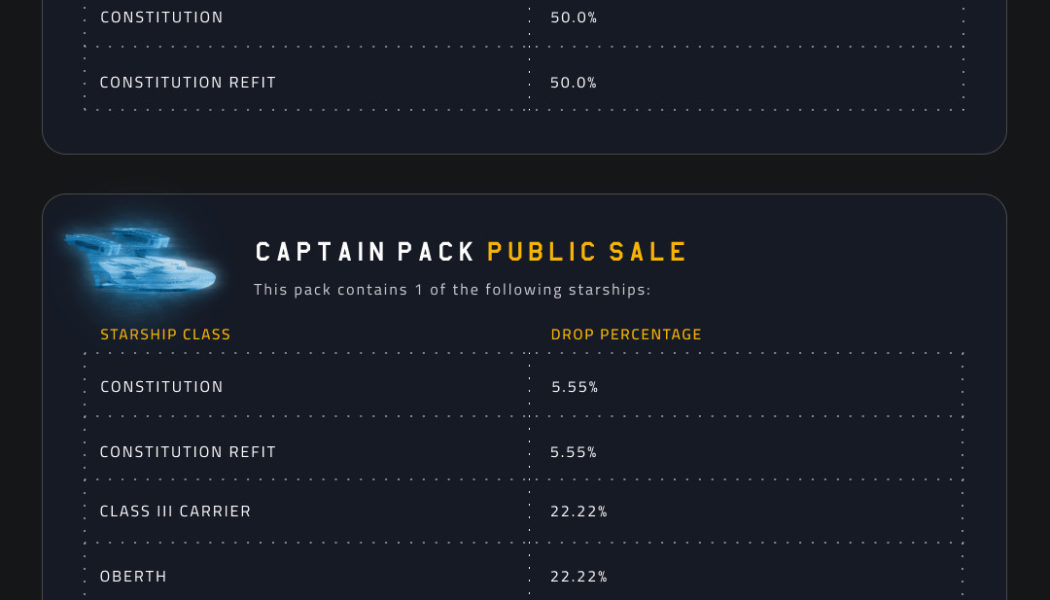1050x600 pixels.
Task: Click the blue starship hologram image
Action: tap(140, 260)
